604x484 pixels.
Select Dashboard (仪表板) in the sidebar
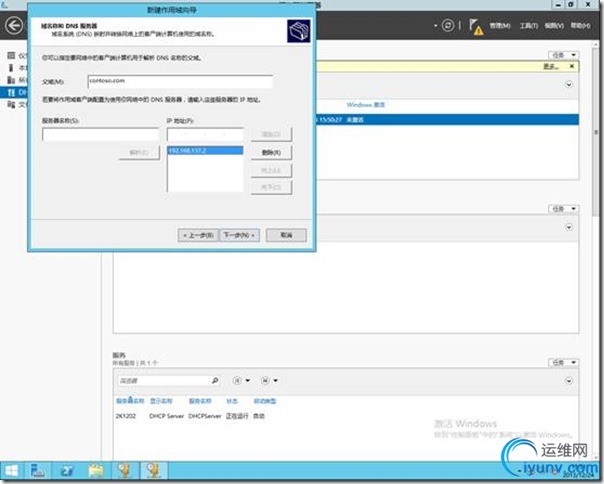[17, 56]
